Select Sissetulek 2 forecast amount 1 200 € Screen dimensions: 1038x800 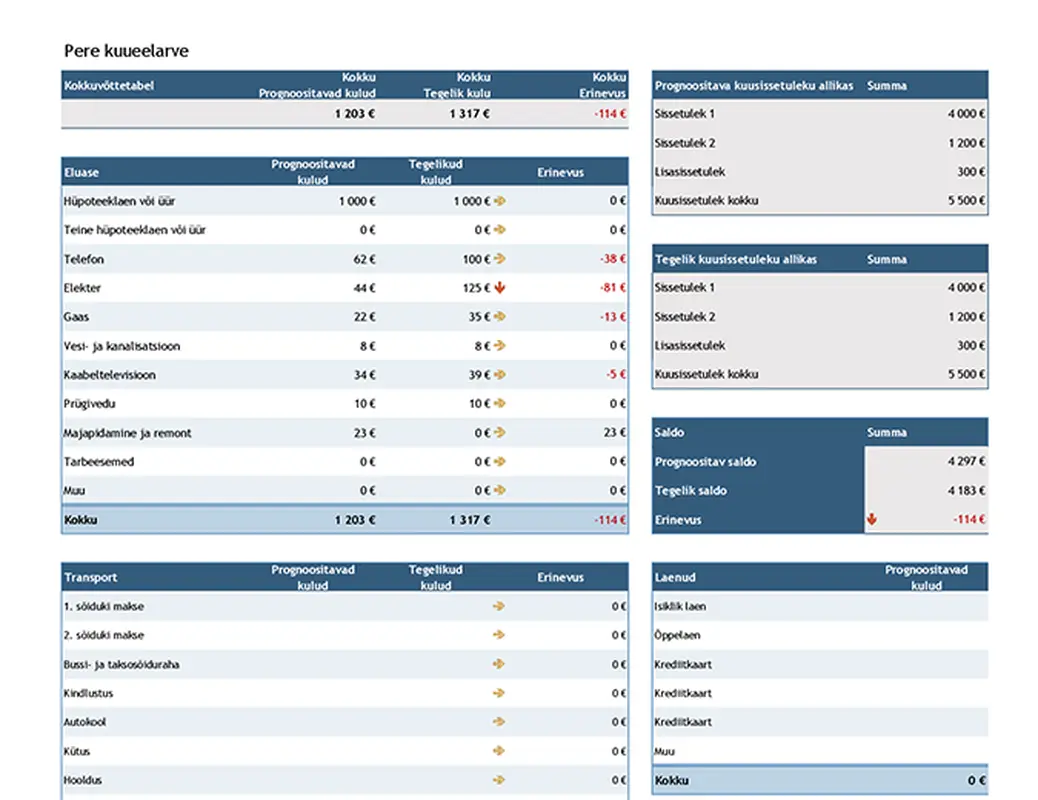tap(966, 143)
